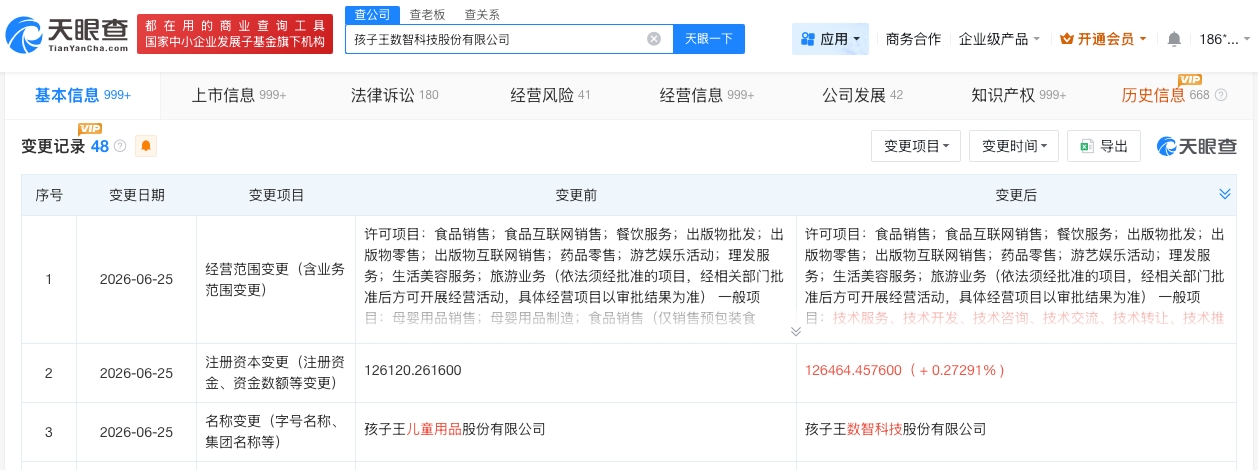1258x470 pixels.
Task: Switch to the 上市信息 tab
Action: point(239,95)
